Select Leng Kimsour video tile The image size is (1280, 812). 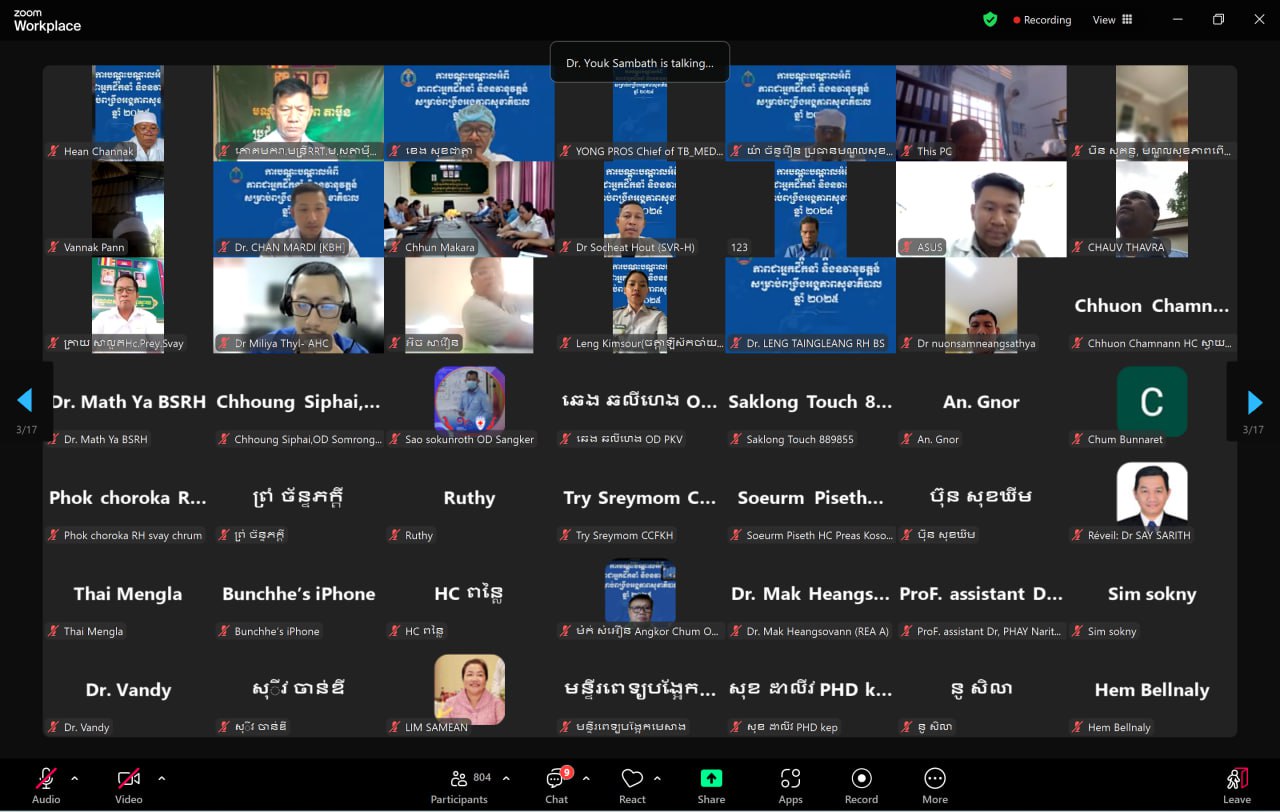[x=640, y=305]
